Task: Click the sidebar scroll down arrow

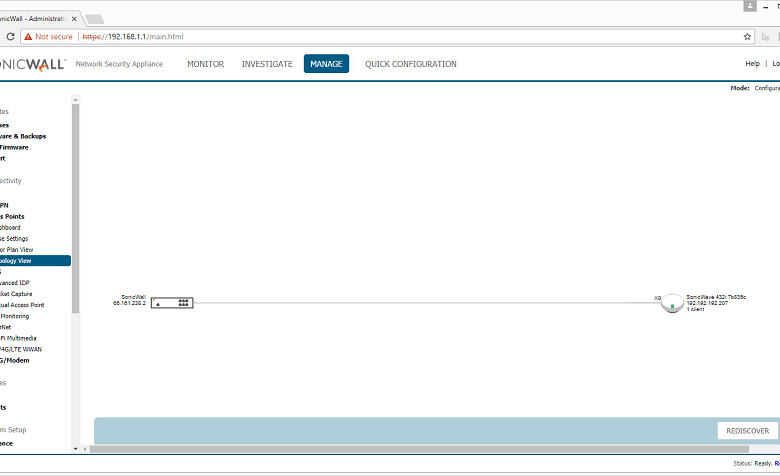Action: [76, 449]
